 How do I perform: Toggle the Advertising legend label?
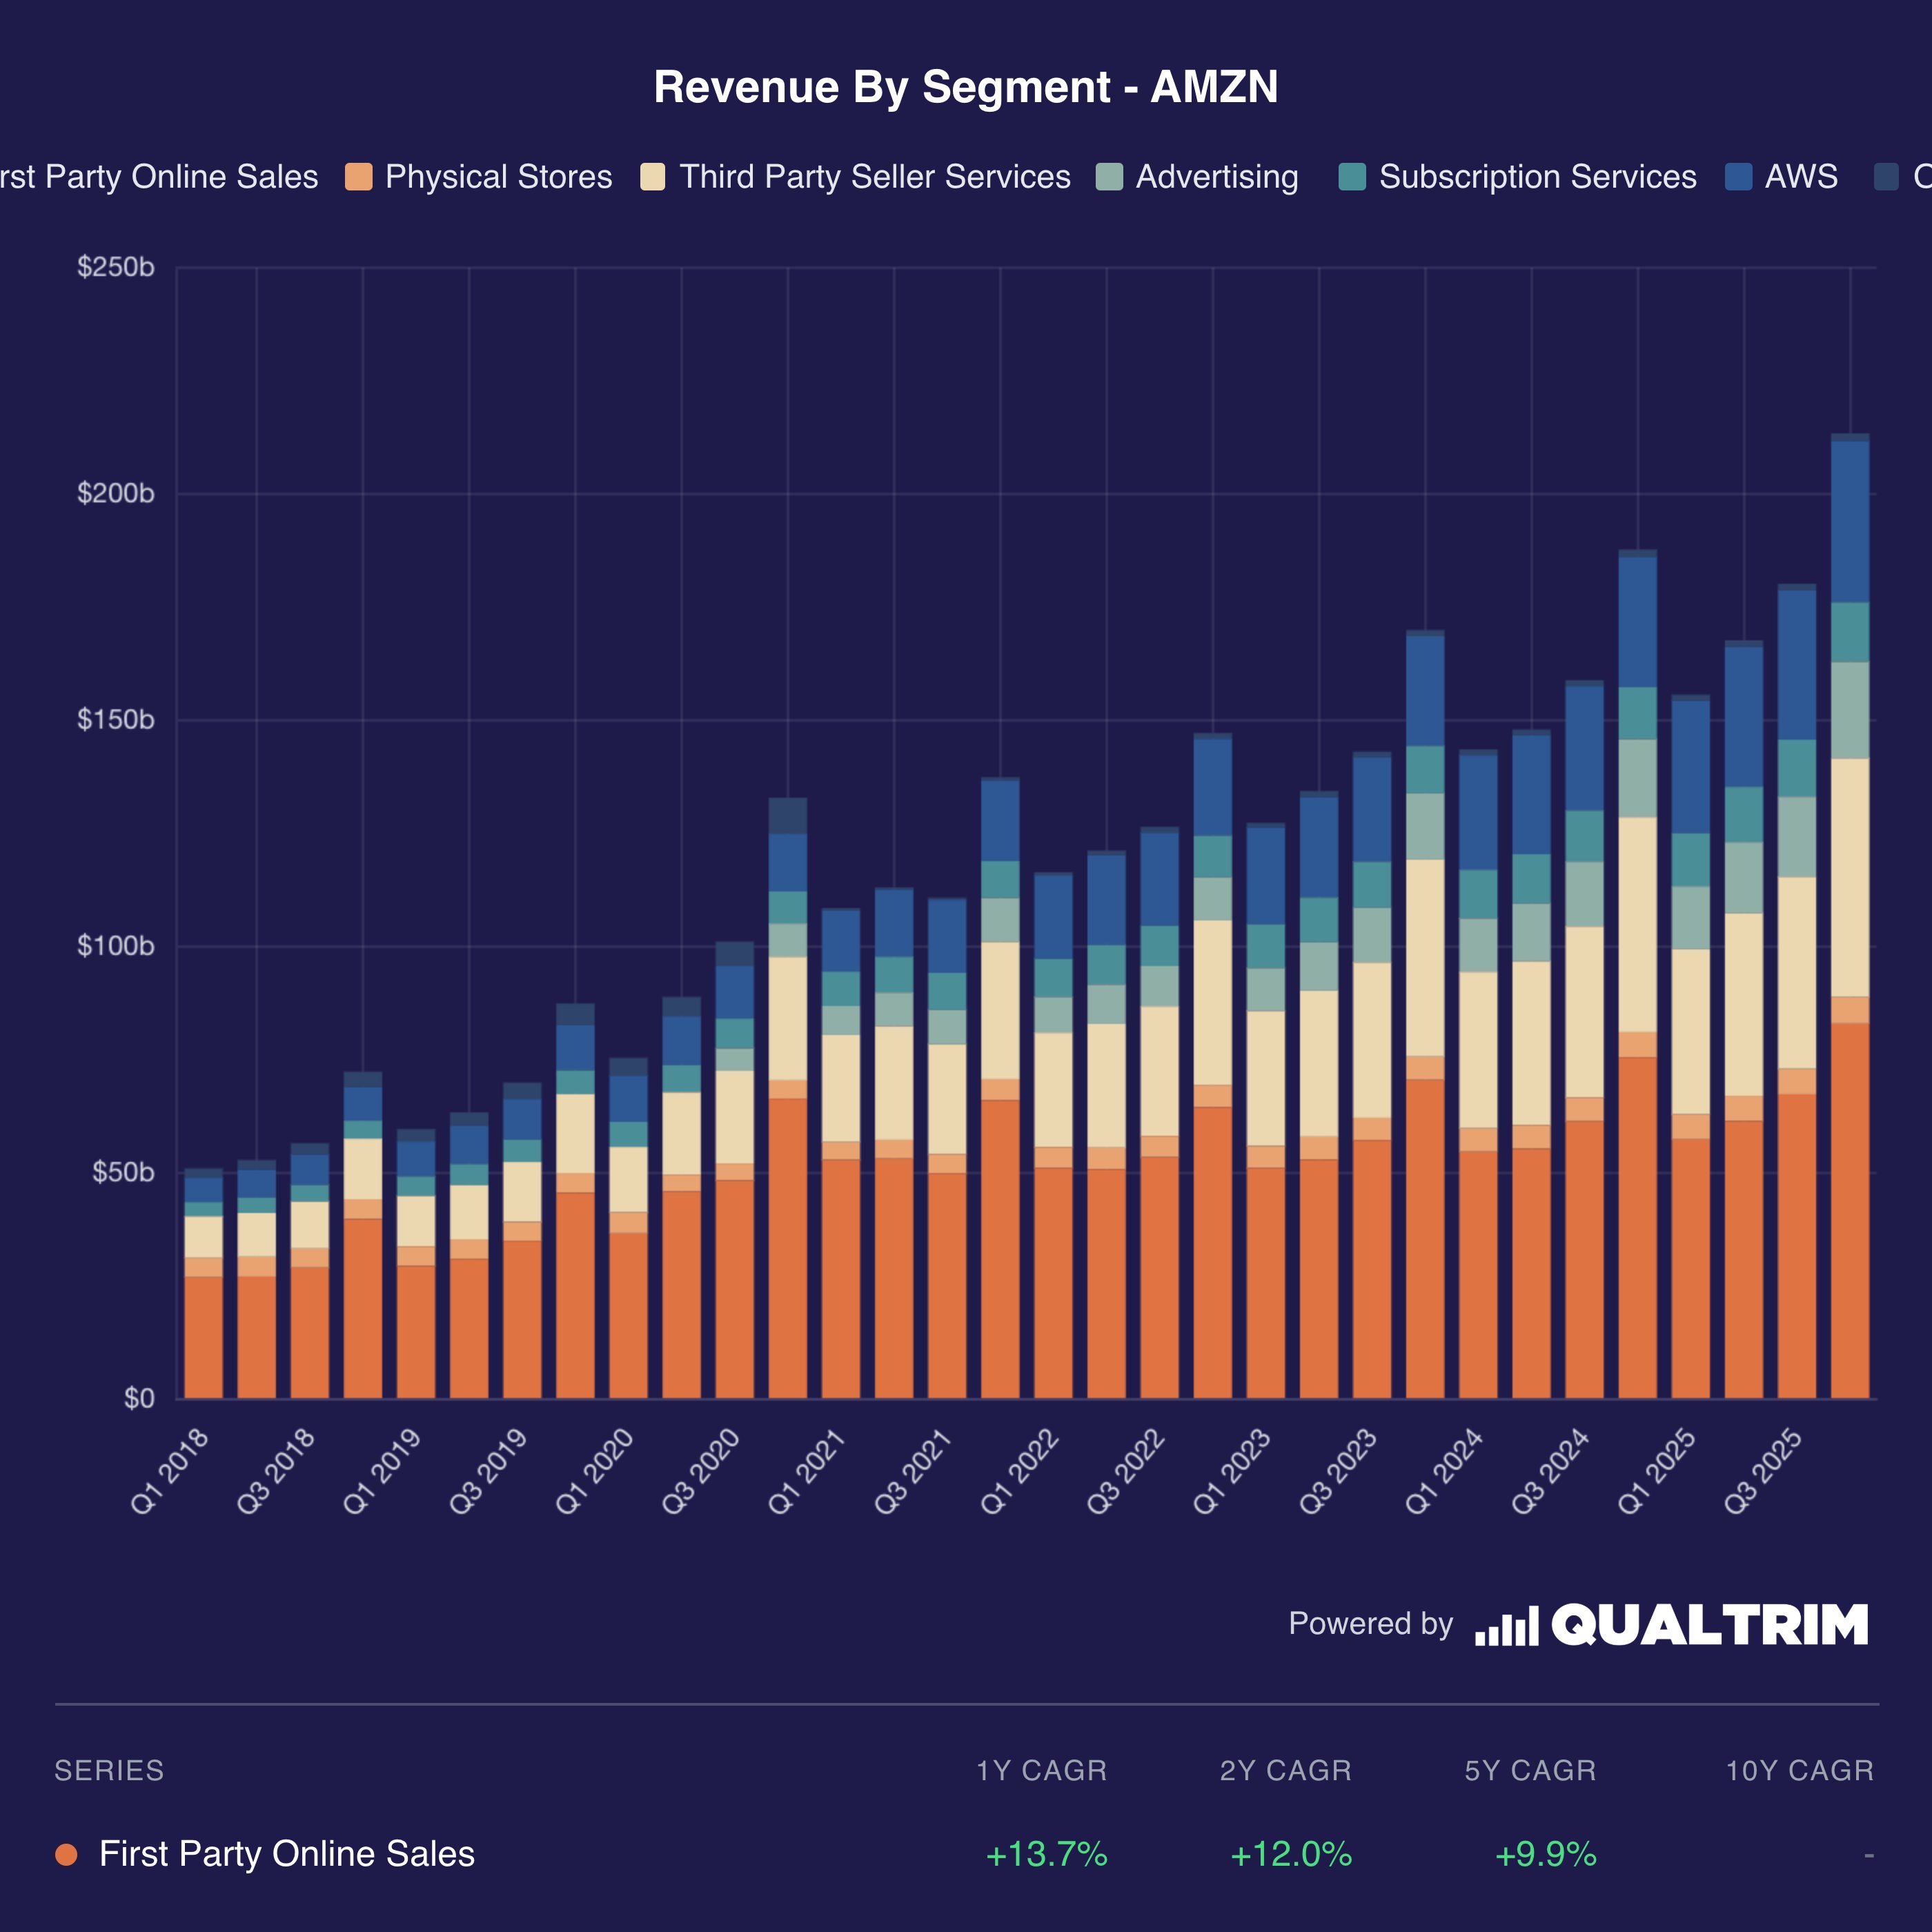coord(1216,177)
